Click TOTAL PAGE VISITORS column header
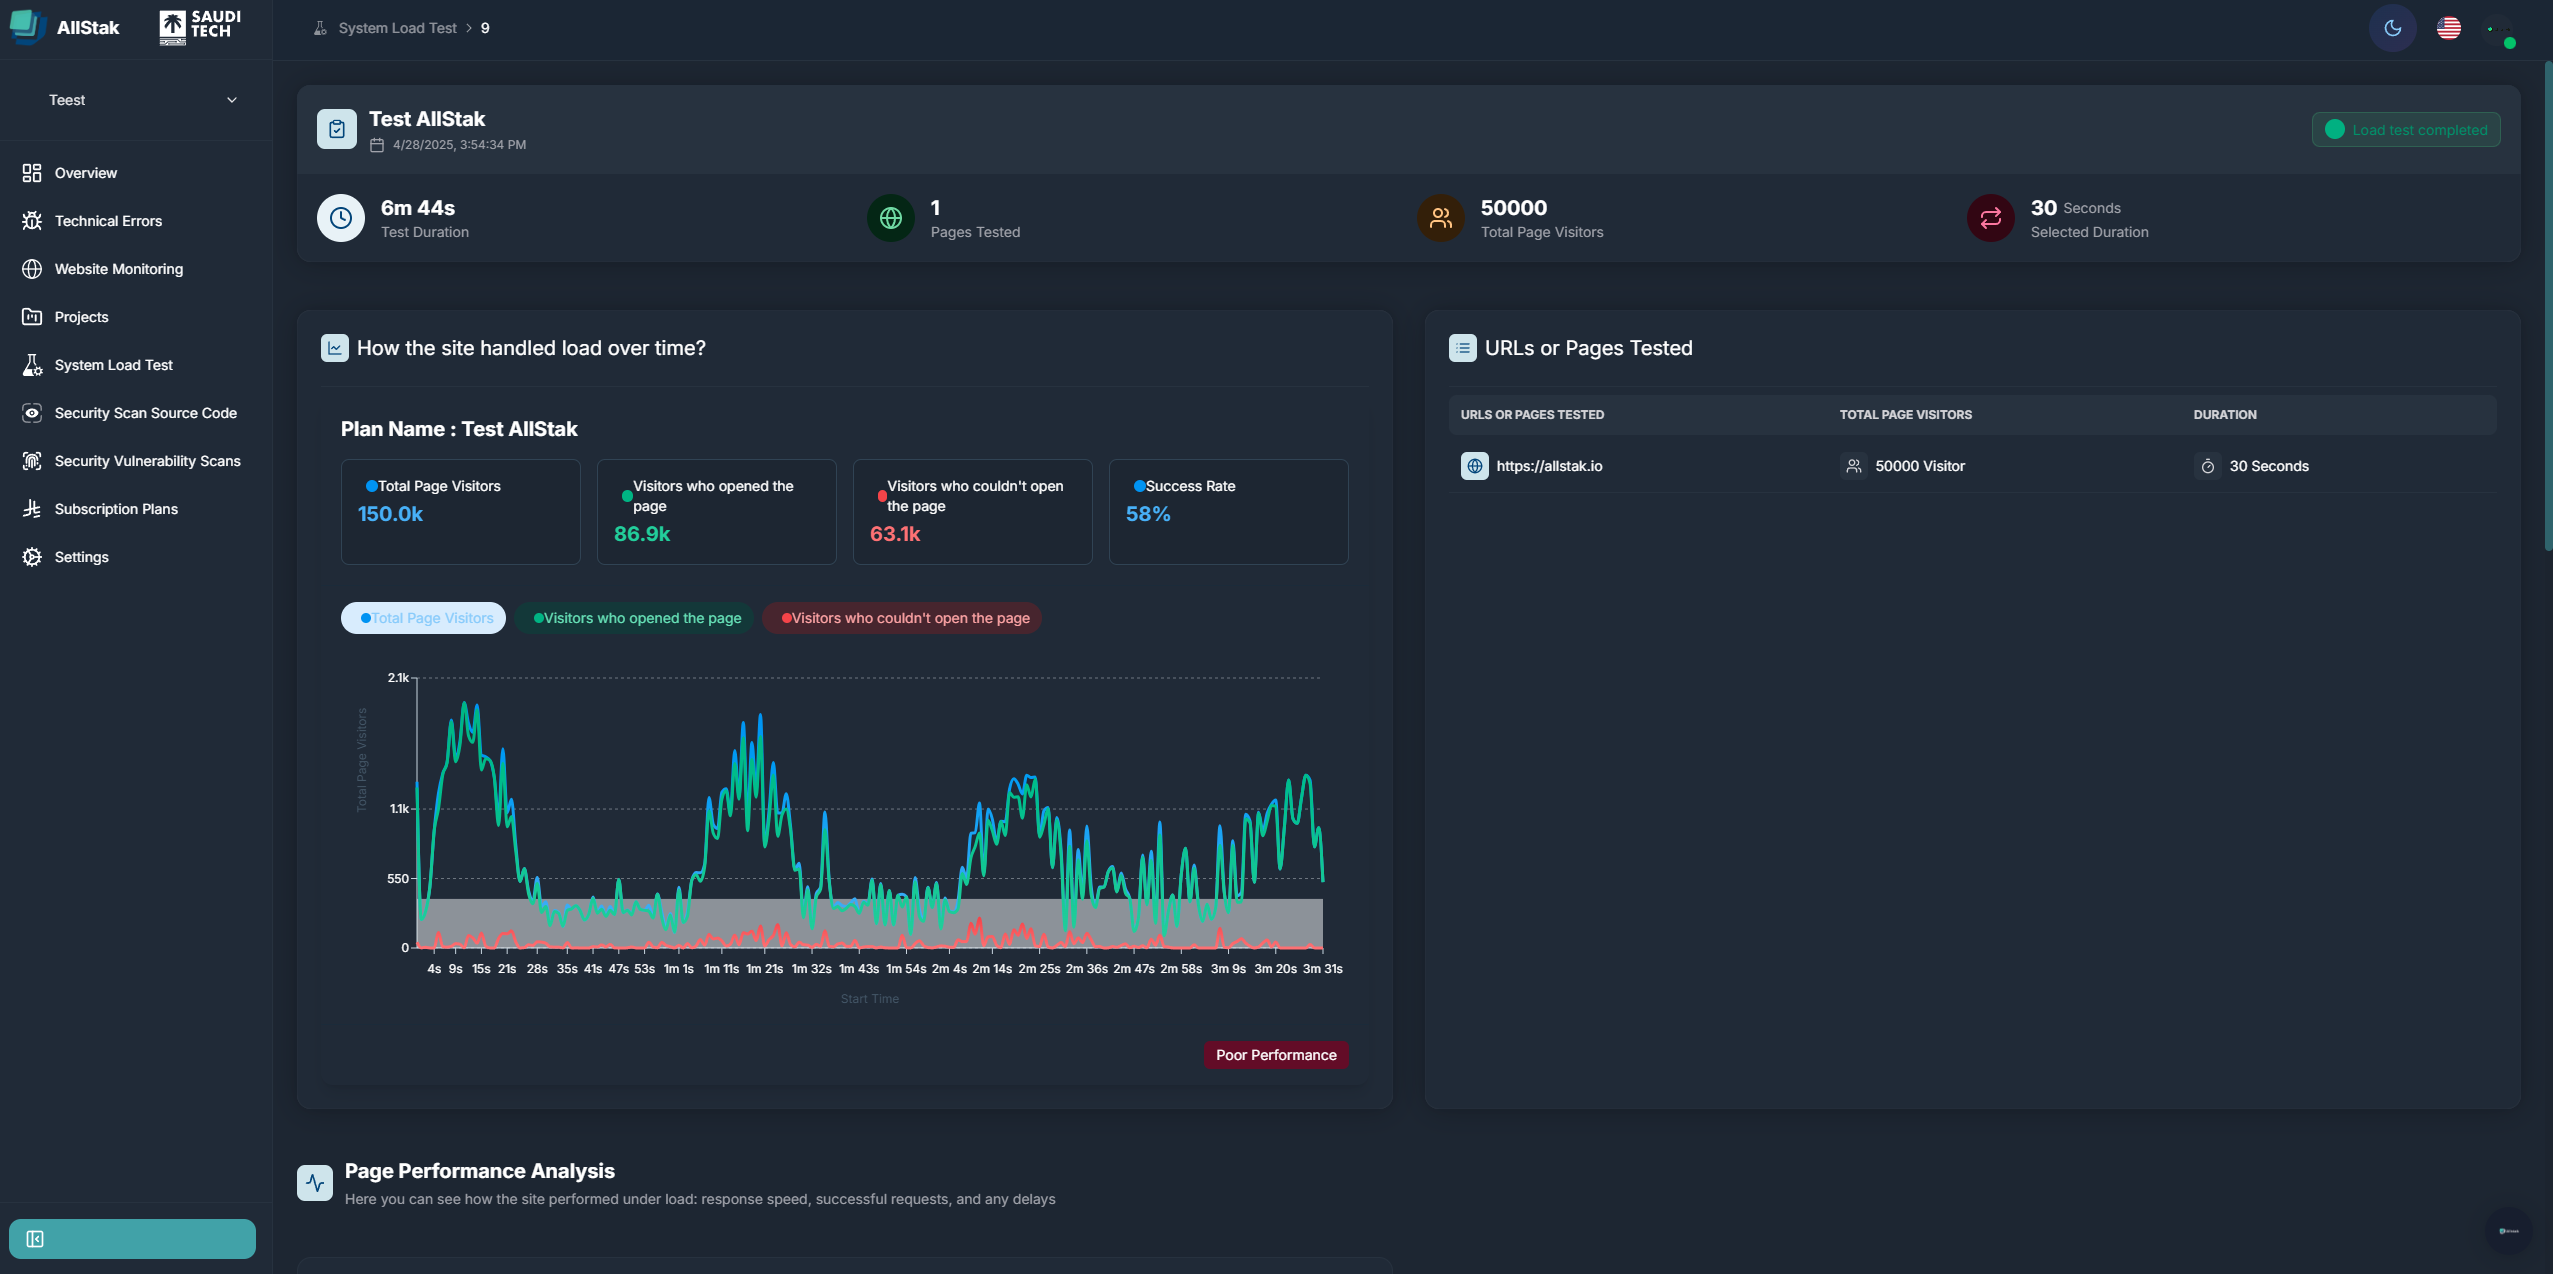Viewport: 2553px width, 1274px height. (1906, 415)
